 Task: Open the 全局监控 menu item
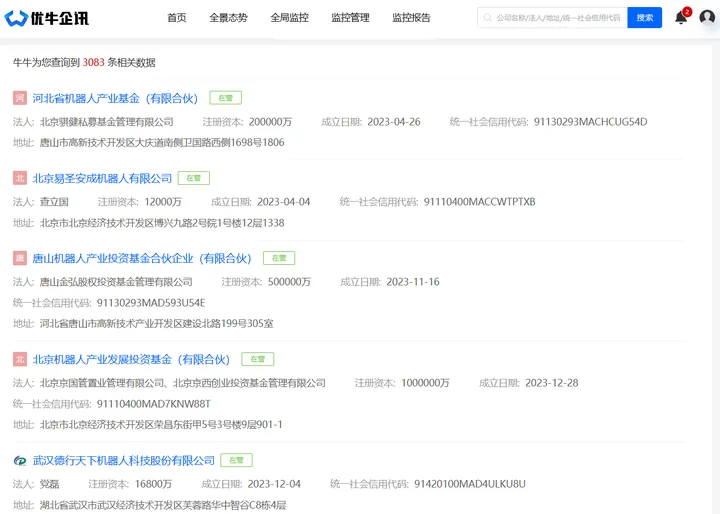pos(289,18)
